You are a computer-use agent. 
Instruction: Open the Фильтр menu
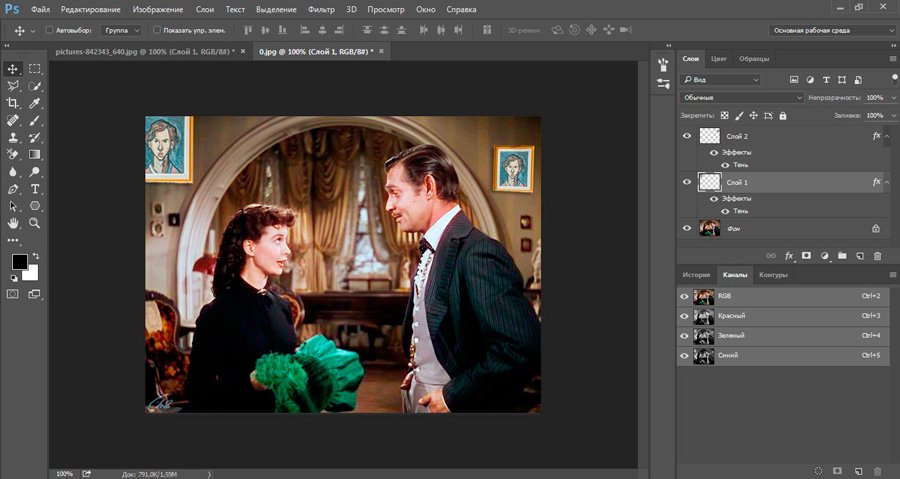point(321,9)
